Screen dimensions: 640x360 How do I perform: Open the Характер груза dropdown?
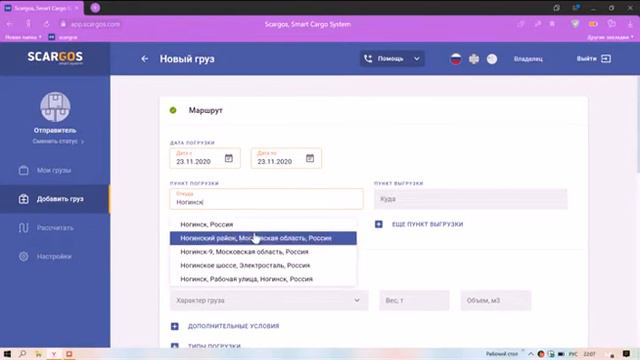269,300
